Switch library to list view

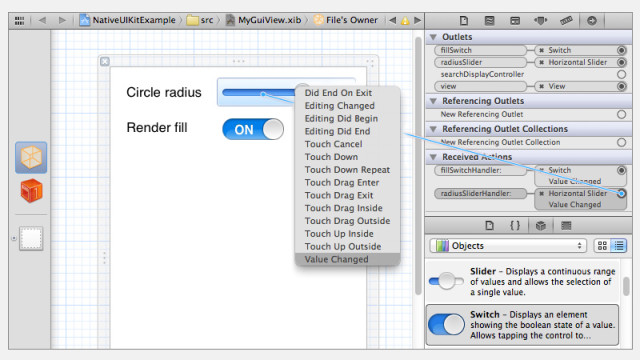point(619,246)
